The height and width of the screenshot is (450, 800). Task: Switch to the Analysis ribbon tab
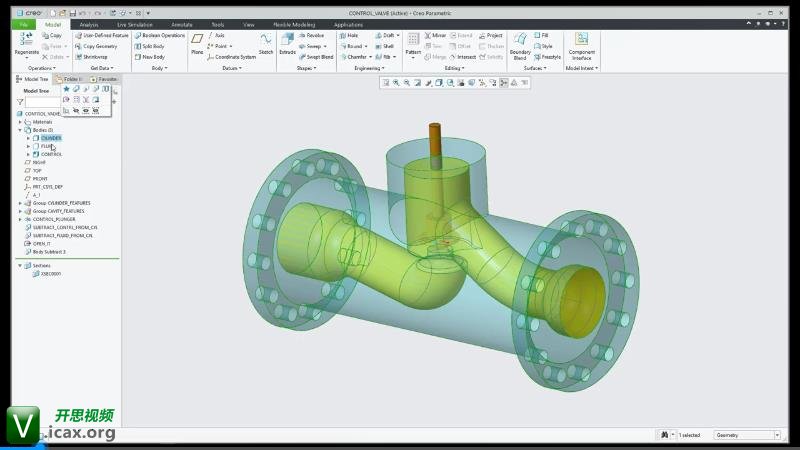tap(88, 23)
